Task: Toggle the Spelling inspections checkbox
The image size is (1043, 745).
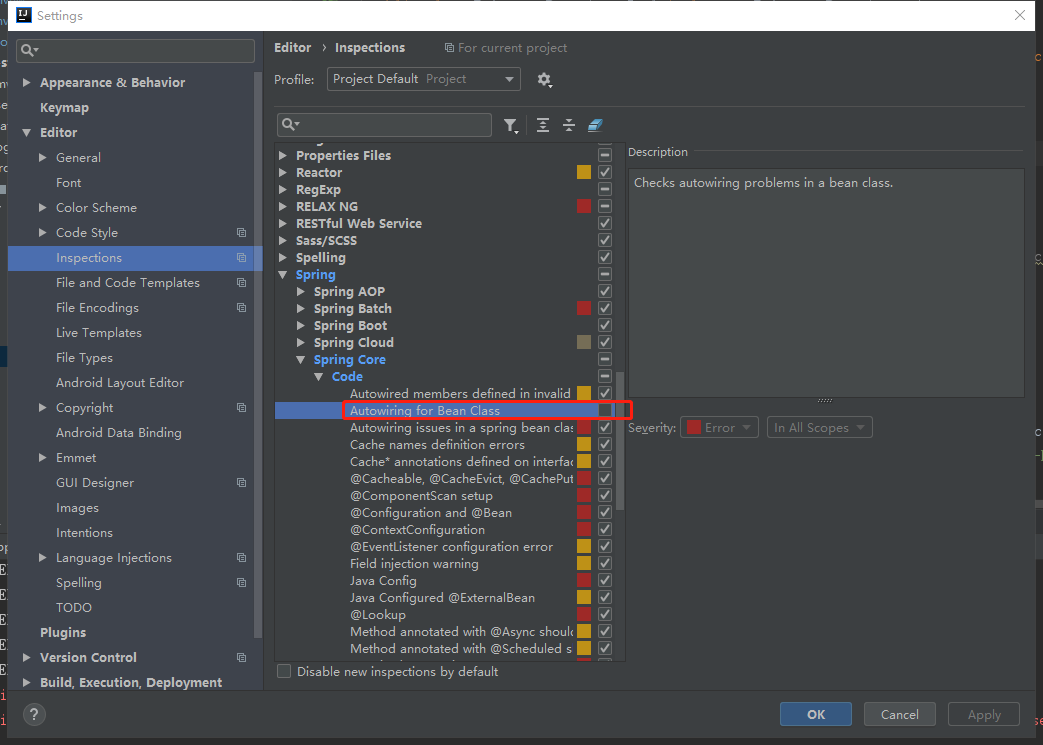Action: click(x=605, y=257)
